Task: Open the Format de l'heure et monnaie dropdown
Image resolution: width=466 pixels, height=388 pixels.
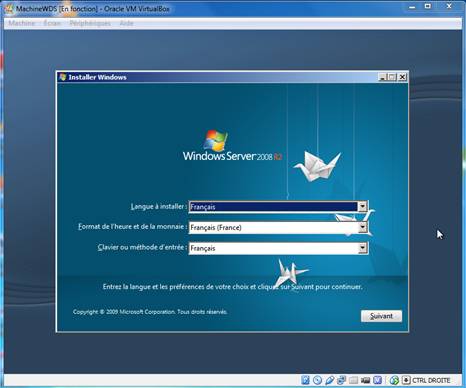Action: (363, 227)
